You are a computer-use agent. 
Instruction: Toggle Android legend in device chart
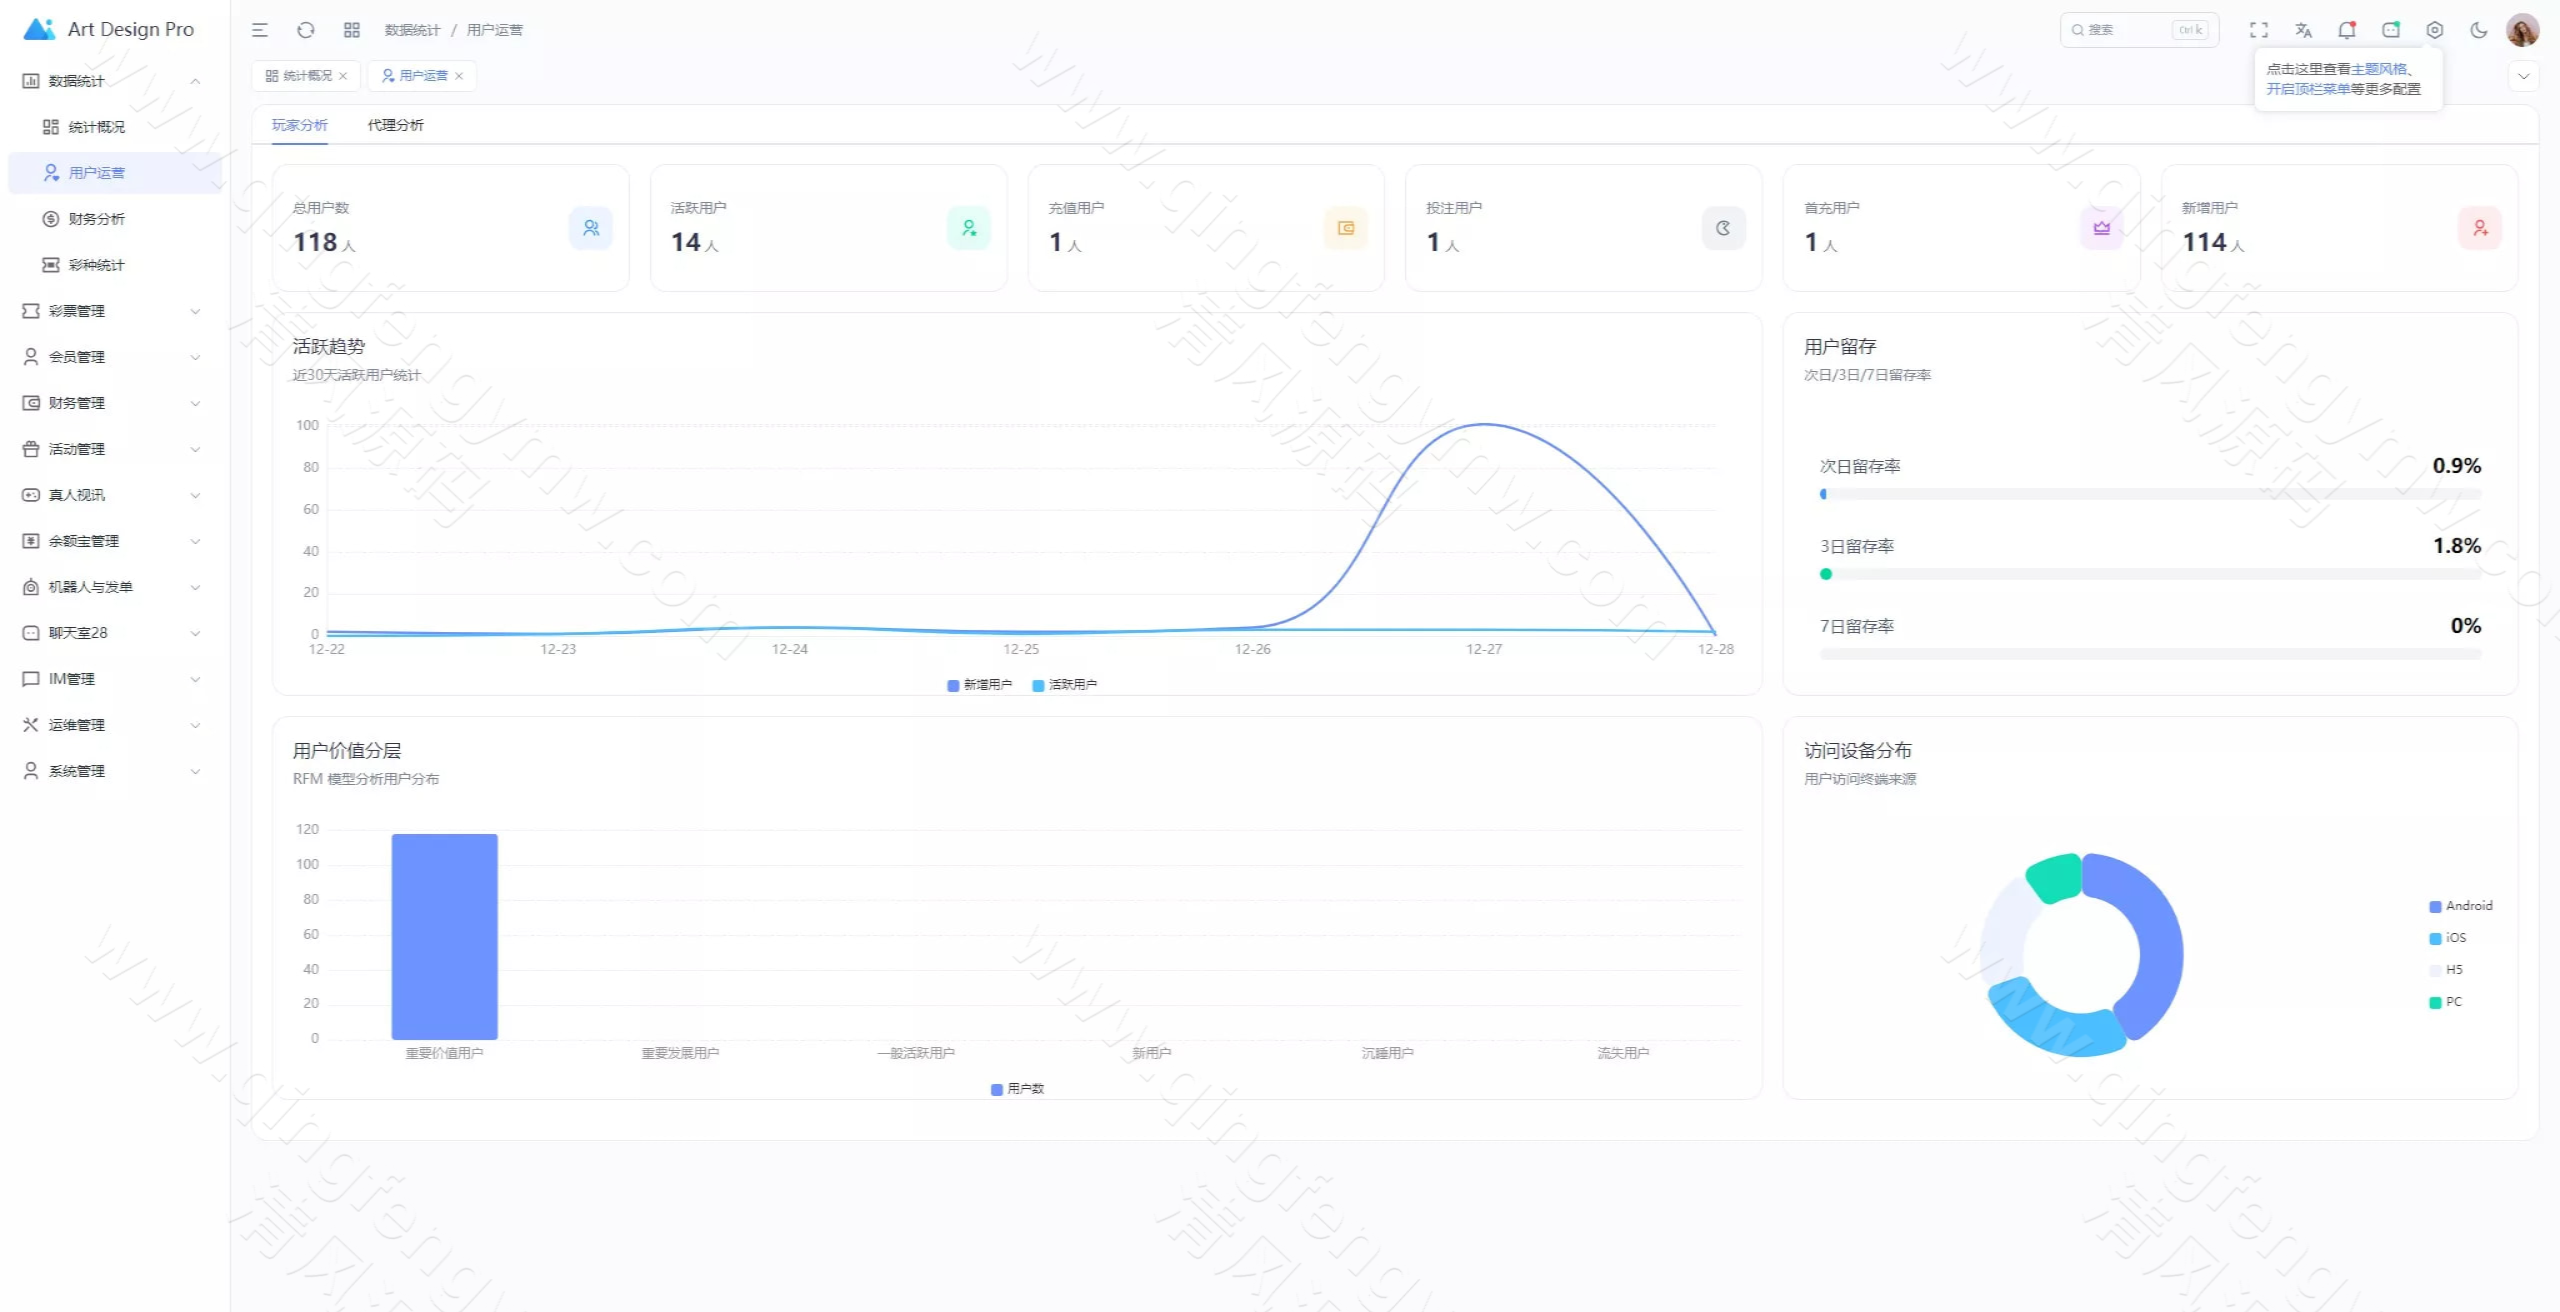click(2460, 906)
